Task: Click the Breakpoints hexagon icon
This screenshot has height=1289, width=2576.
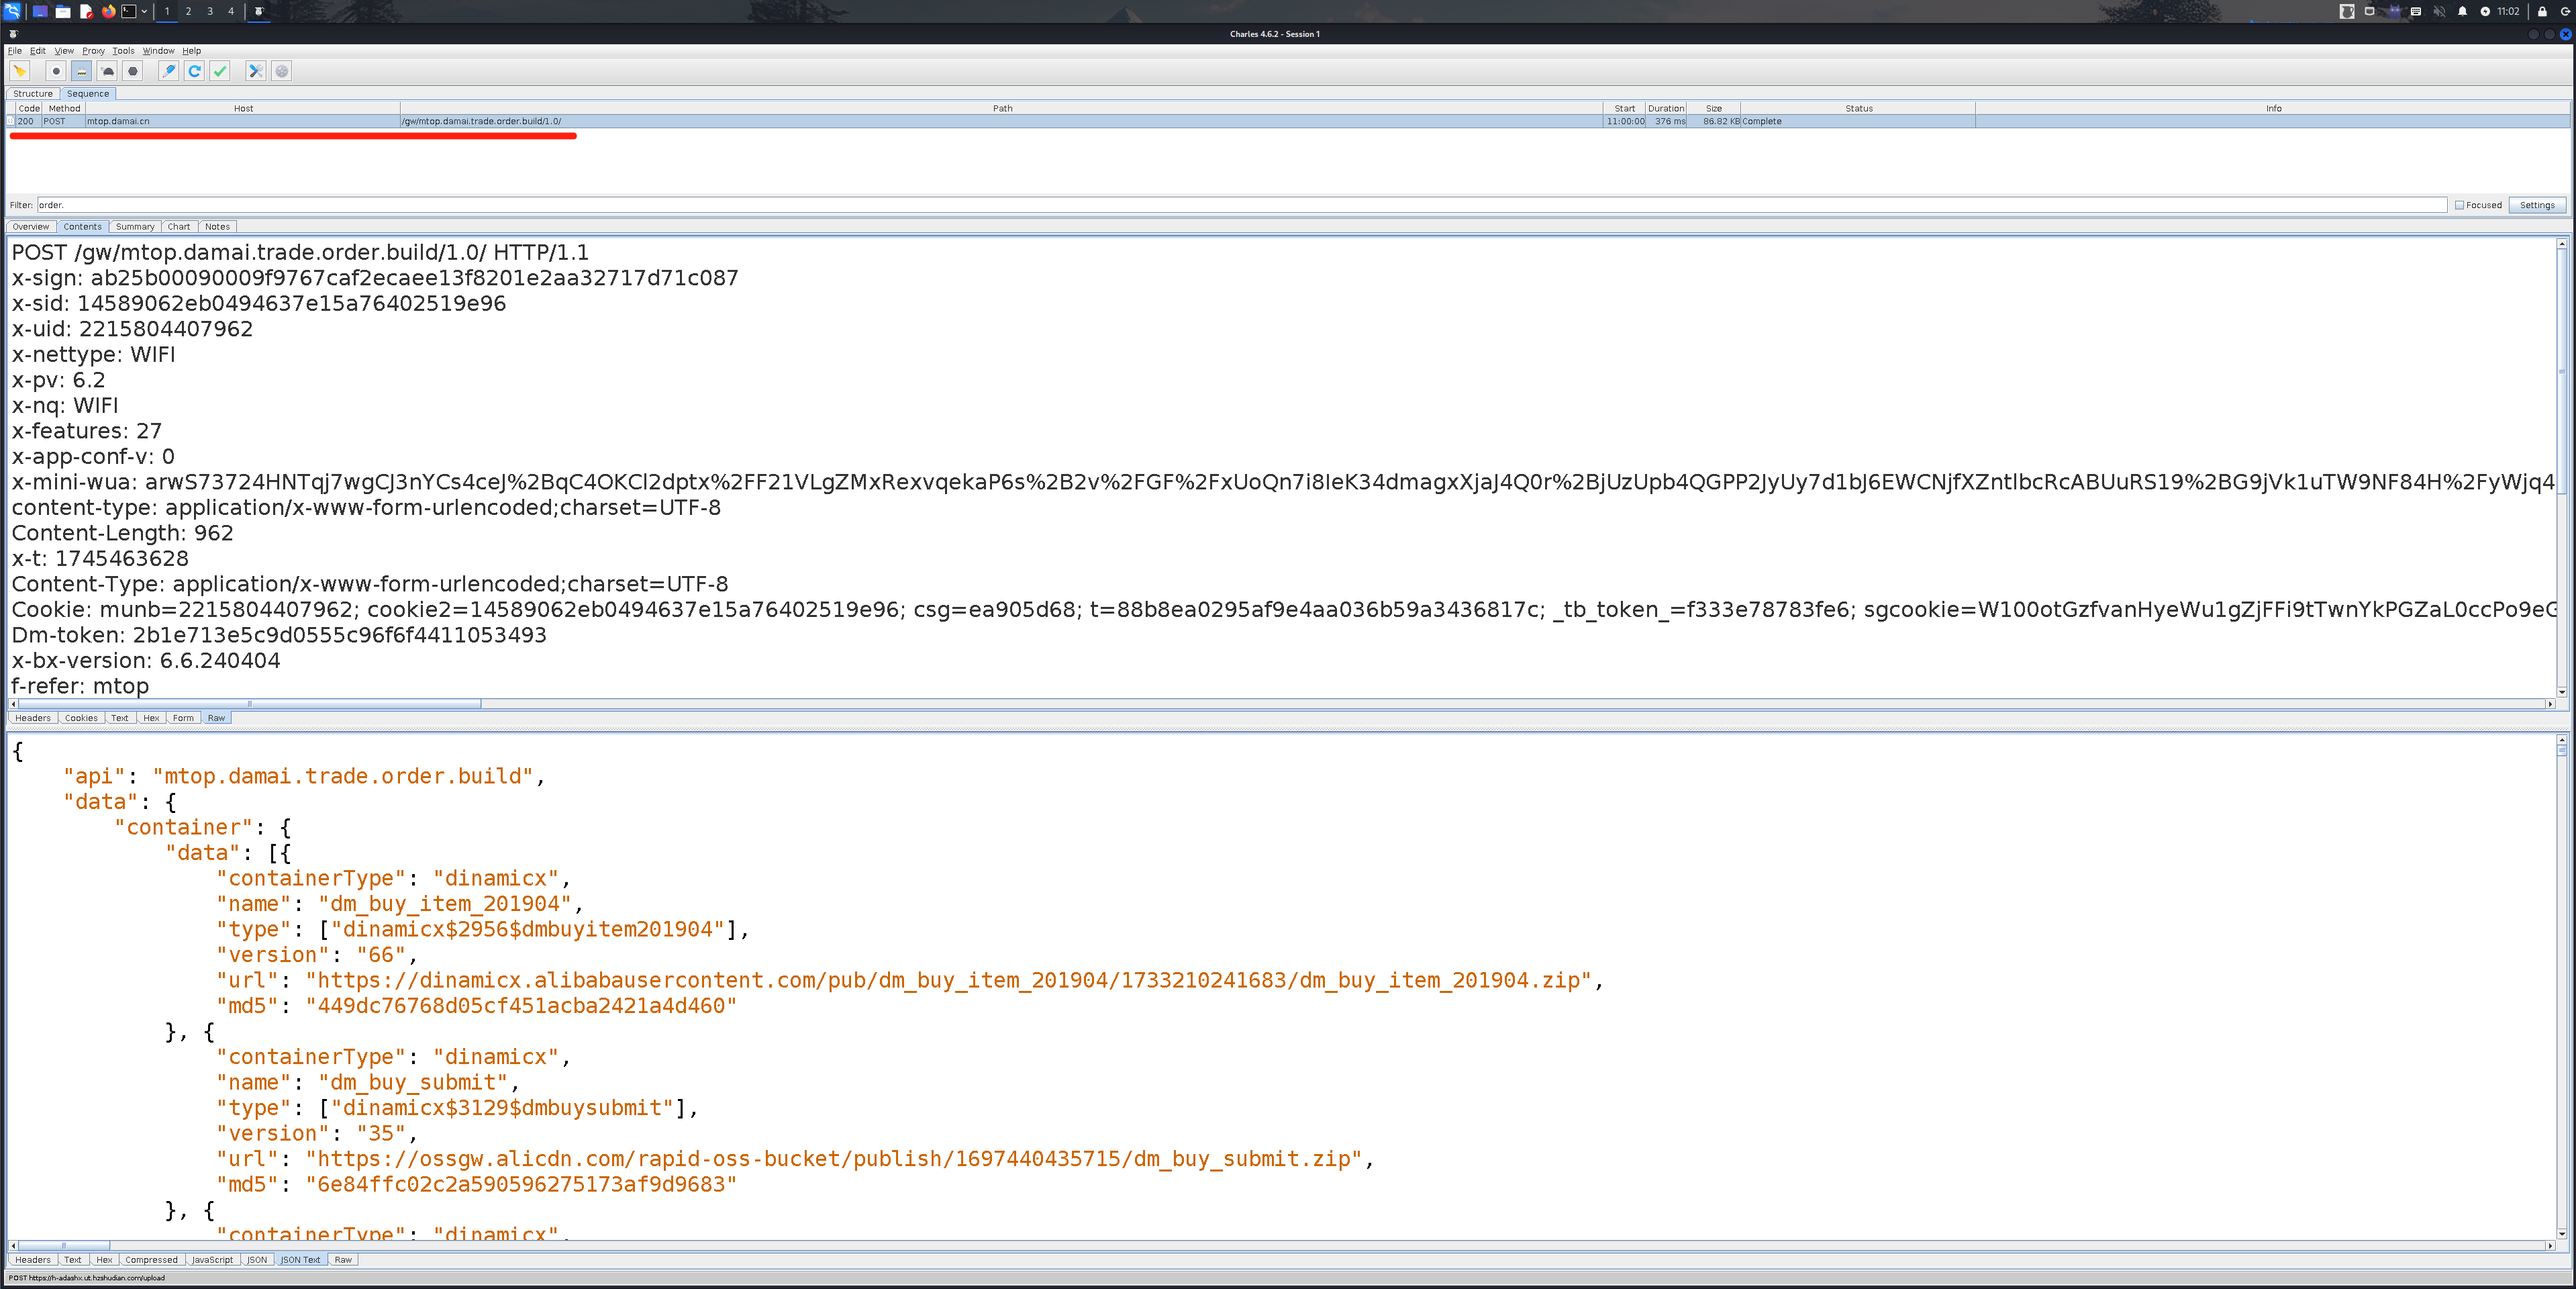Action: [x=133, y=71]
